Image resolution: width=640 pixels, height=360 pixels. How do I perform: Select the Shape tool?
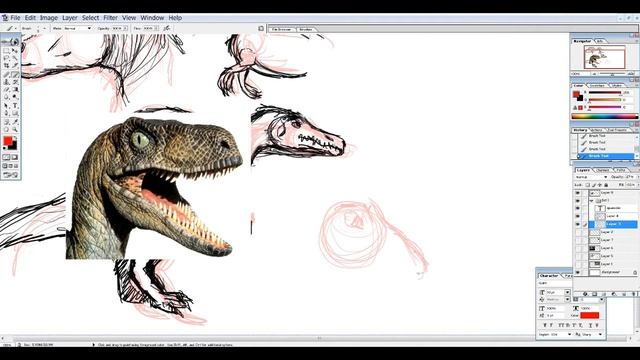[x=15, y=113]
